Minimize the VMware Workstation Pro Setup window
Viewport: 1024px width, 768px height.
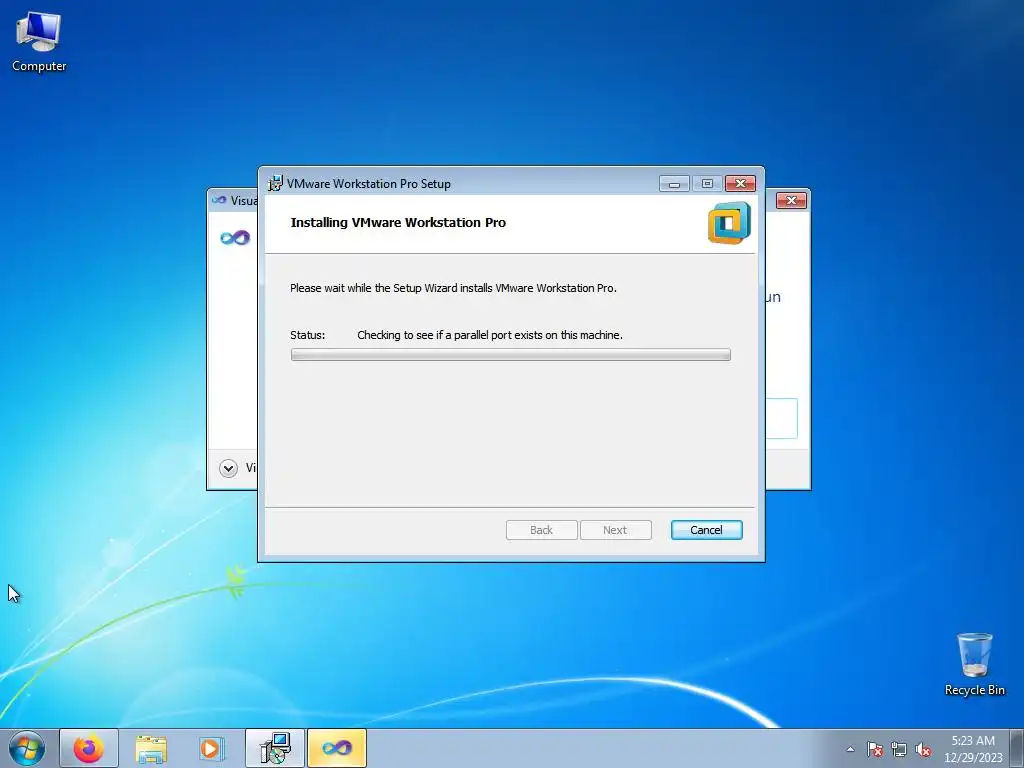pos(675,184)
